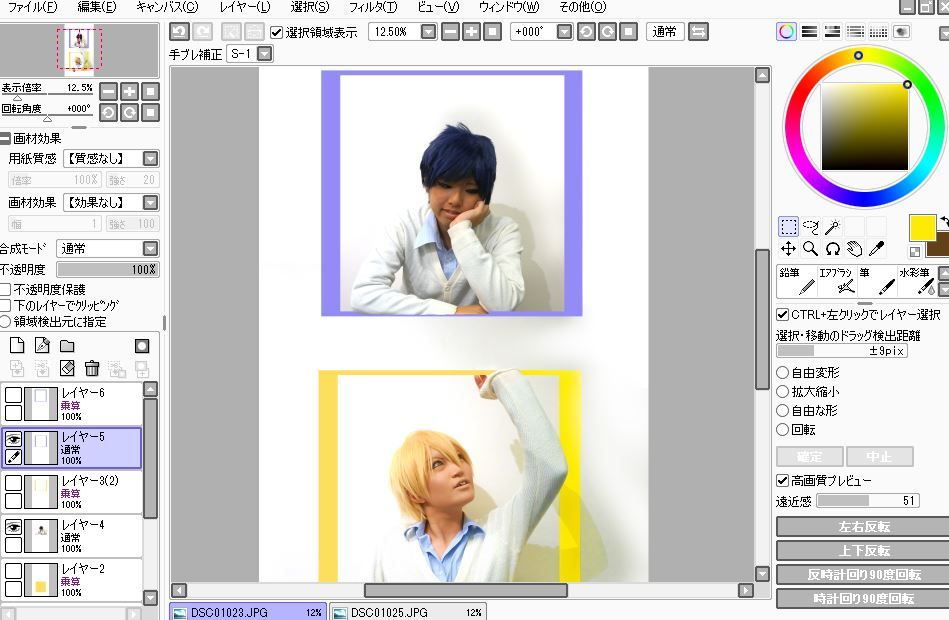Adjust the 不透明度 opacity slider
The image size is (949, 620).
coord(108,269)
